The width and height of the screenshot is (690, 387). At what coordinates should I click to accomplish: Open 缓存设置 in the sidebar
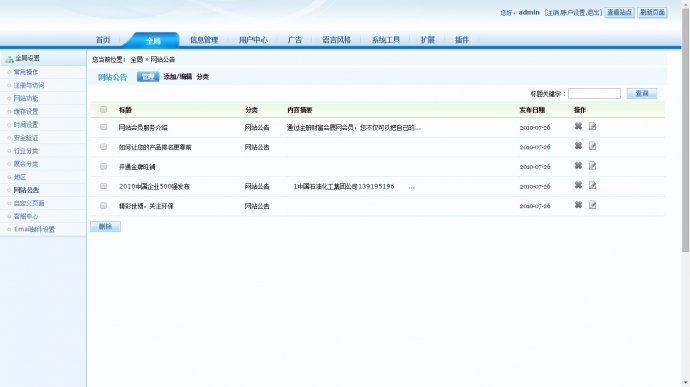26,111
